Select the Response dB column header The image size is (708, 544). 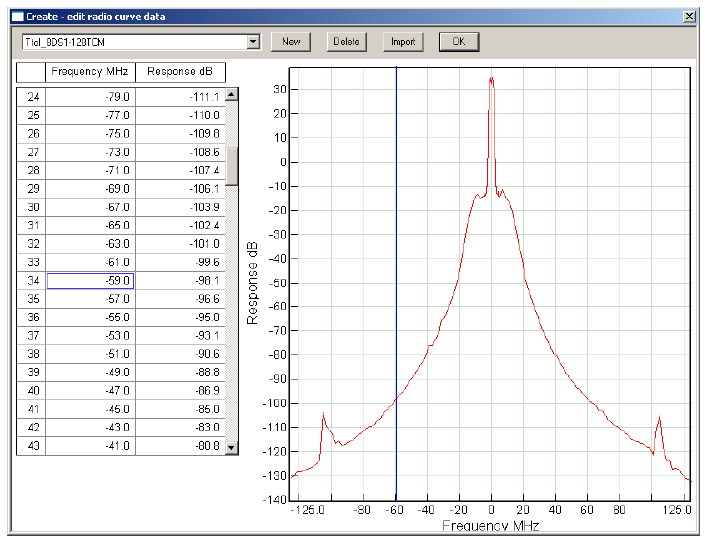(180, 72)
